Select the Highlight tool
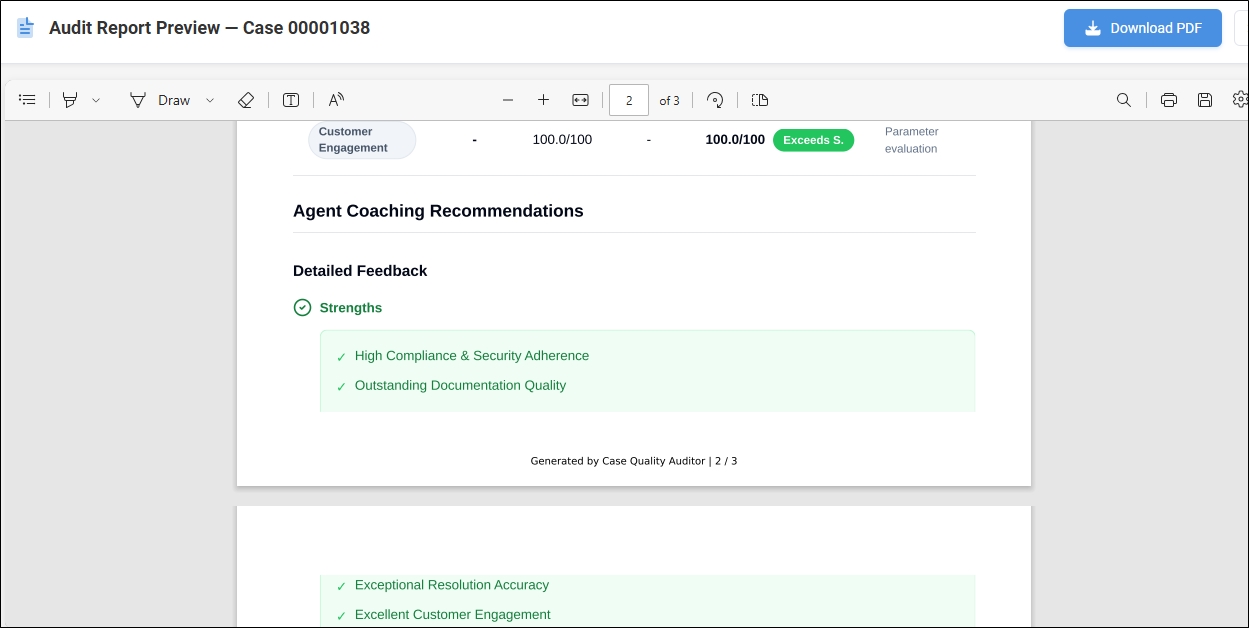1249x628 pixels. coord(70,100)
